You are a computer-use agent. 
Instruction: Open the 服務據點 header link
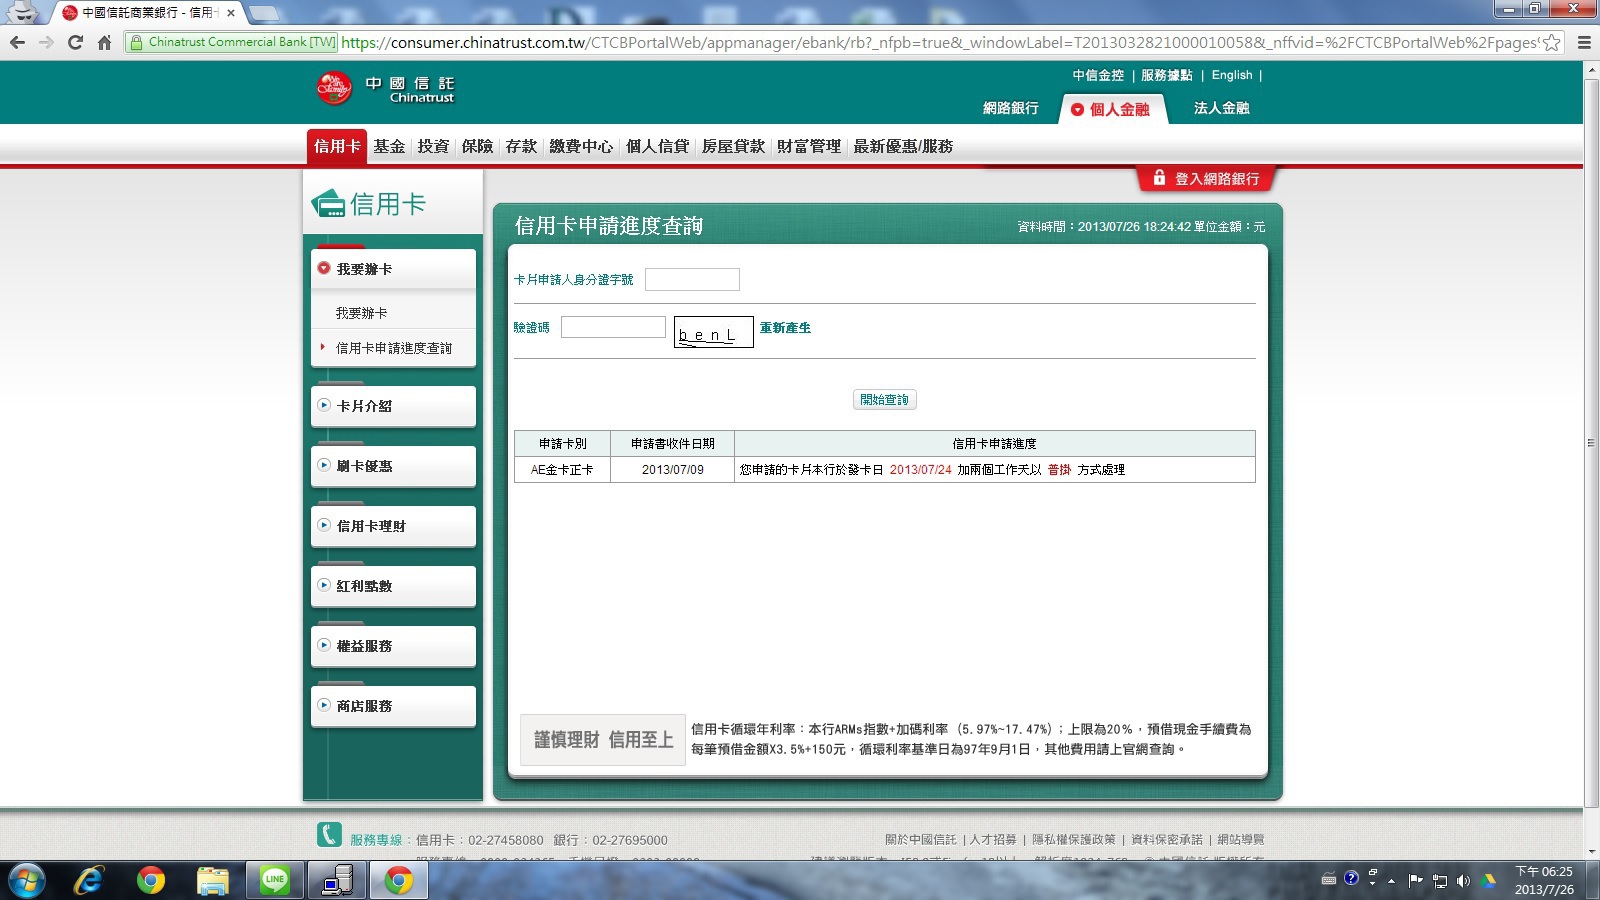tap(1167, 75)
